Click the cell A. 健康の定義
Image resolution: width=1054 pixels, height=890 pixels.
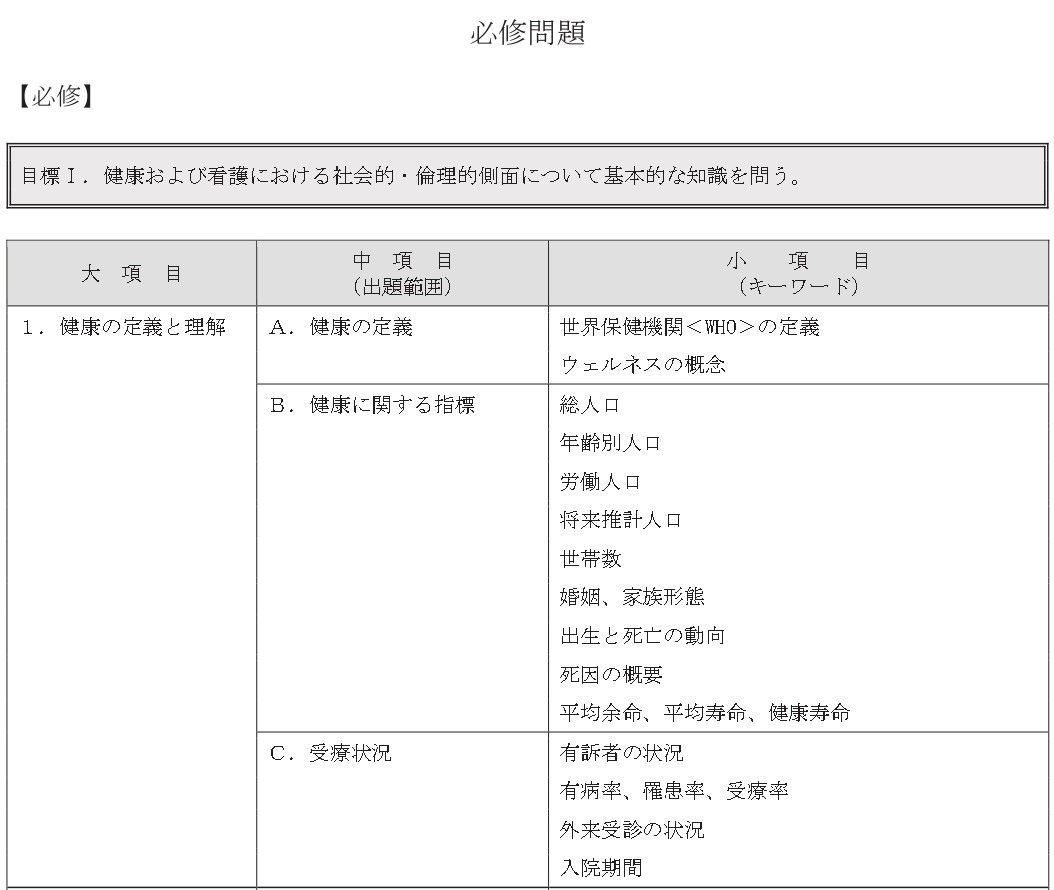(x=341, y=327)
